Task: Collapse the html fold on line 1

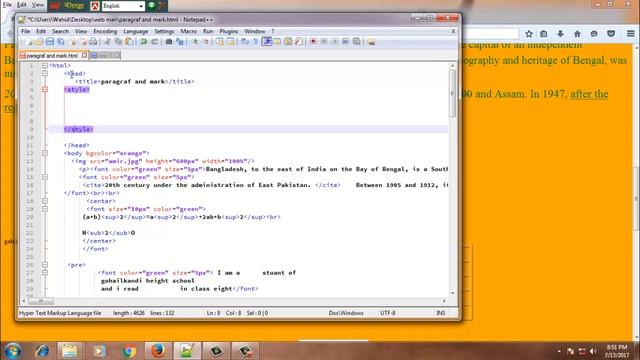Action: pyautogui.click(x=45, y=65)
